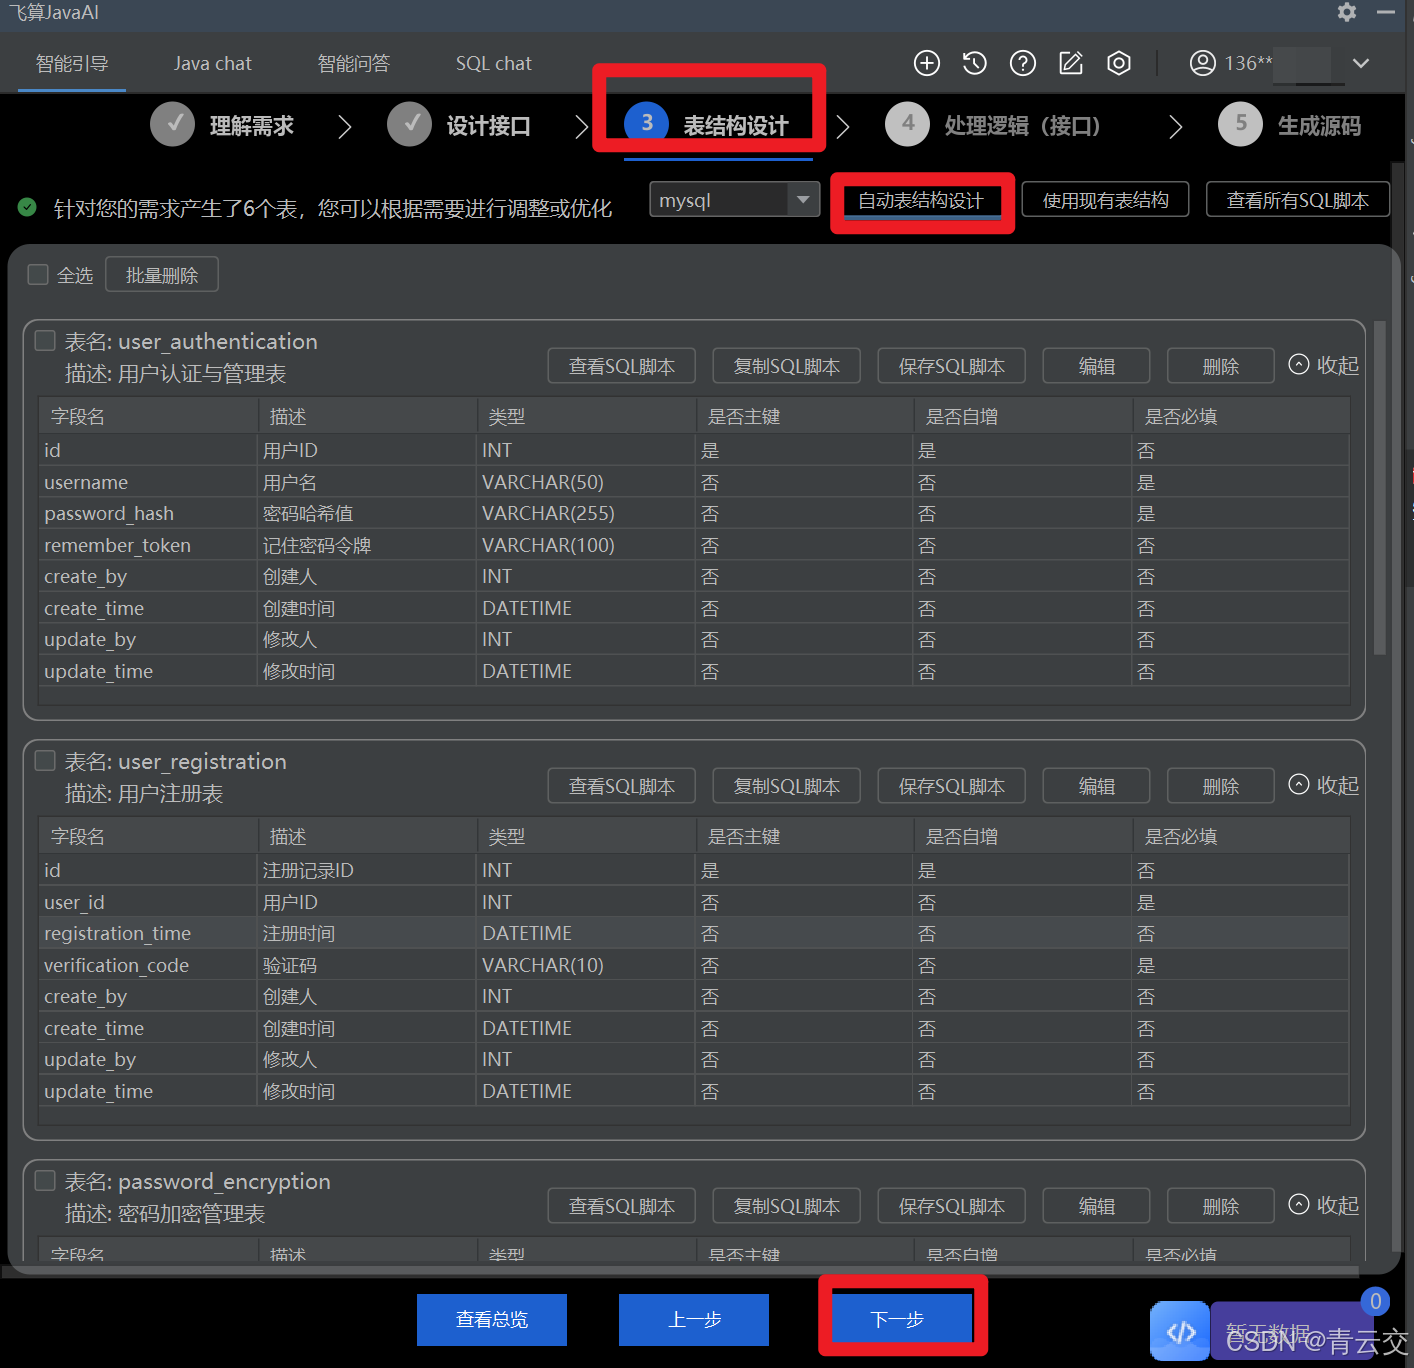1414x1368 pixels.
Task: Click the step 3 number circle
Action: (x=647, y=123)
